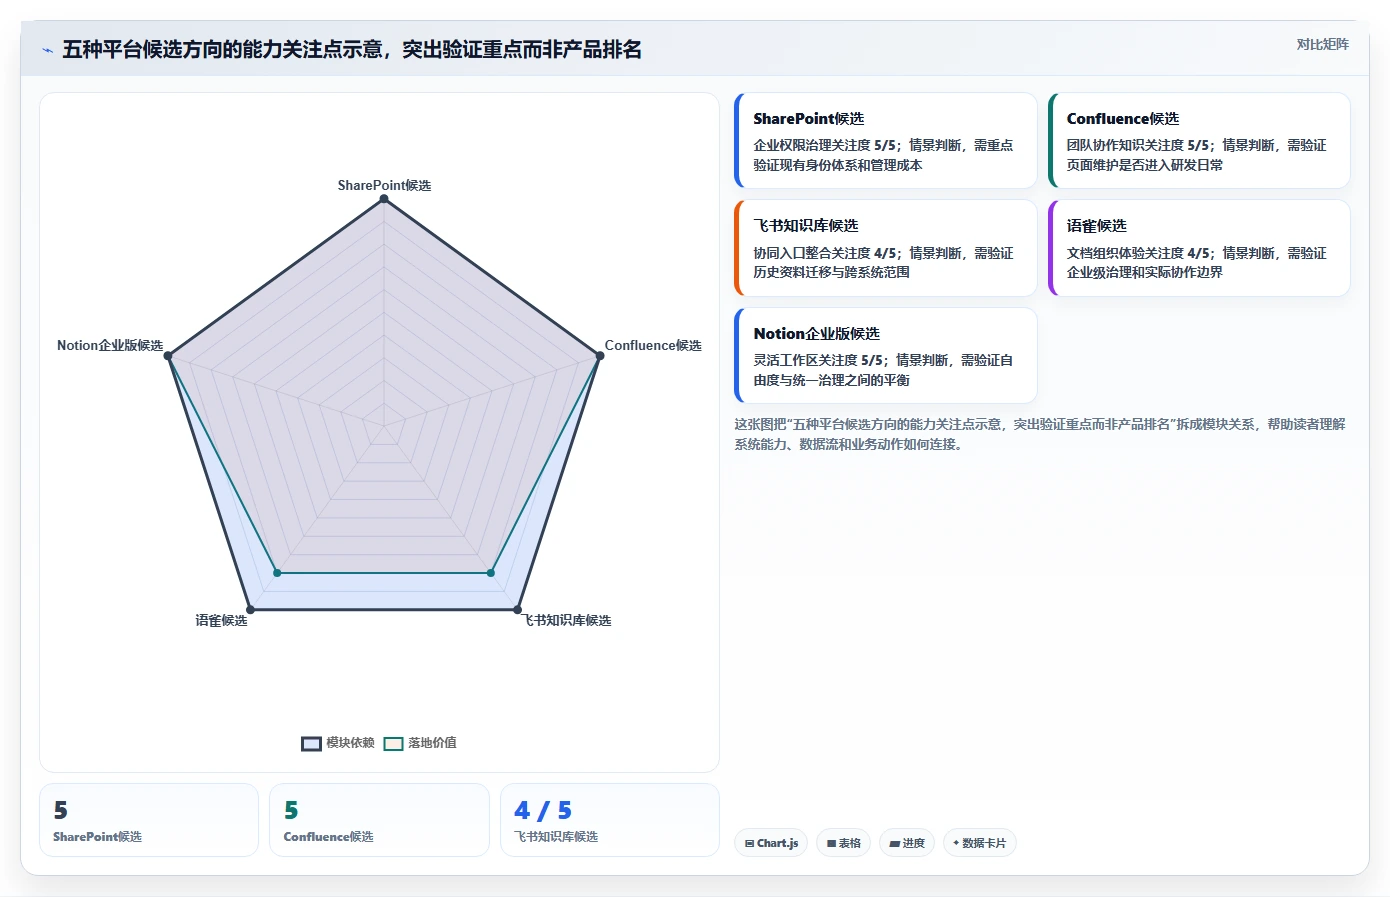Click the SharePoint候选 radar axis label
Viewport: 1390px width, 897px height.
tap(384, 185)
